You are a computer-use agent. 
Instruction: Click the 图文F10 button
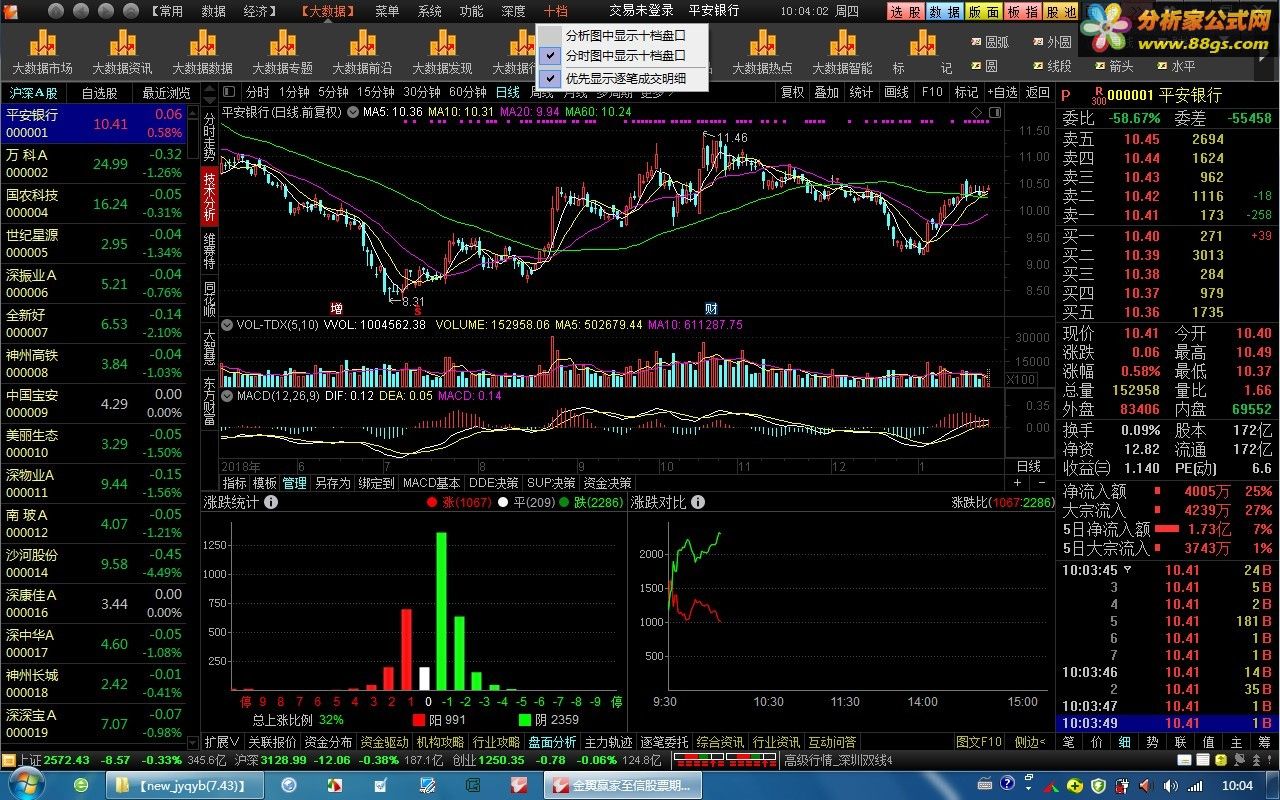click(x=979, y=742)
